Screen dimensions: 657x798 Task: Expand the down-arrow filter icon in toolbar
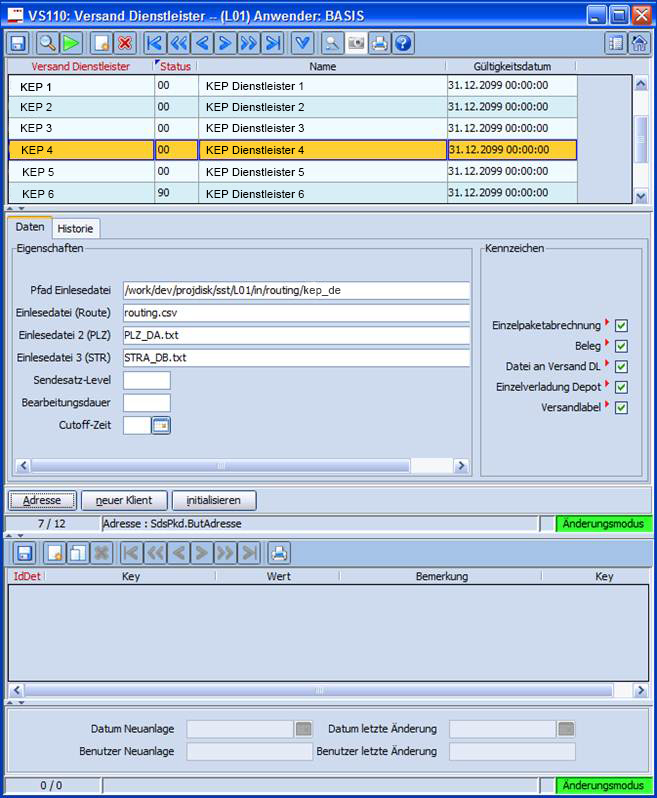(x=302, y=43)
